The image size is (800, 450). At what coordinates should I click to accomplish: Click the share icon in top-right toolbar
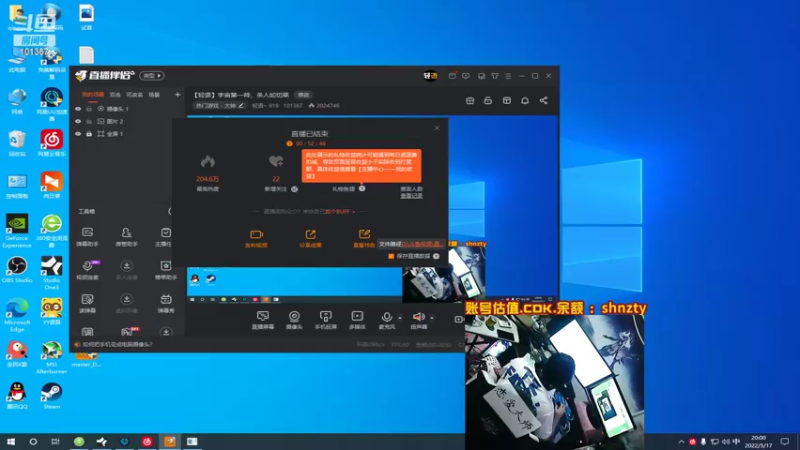(x=543, y=101)
